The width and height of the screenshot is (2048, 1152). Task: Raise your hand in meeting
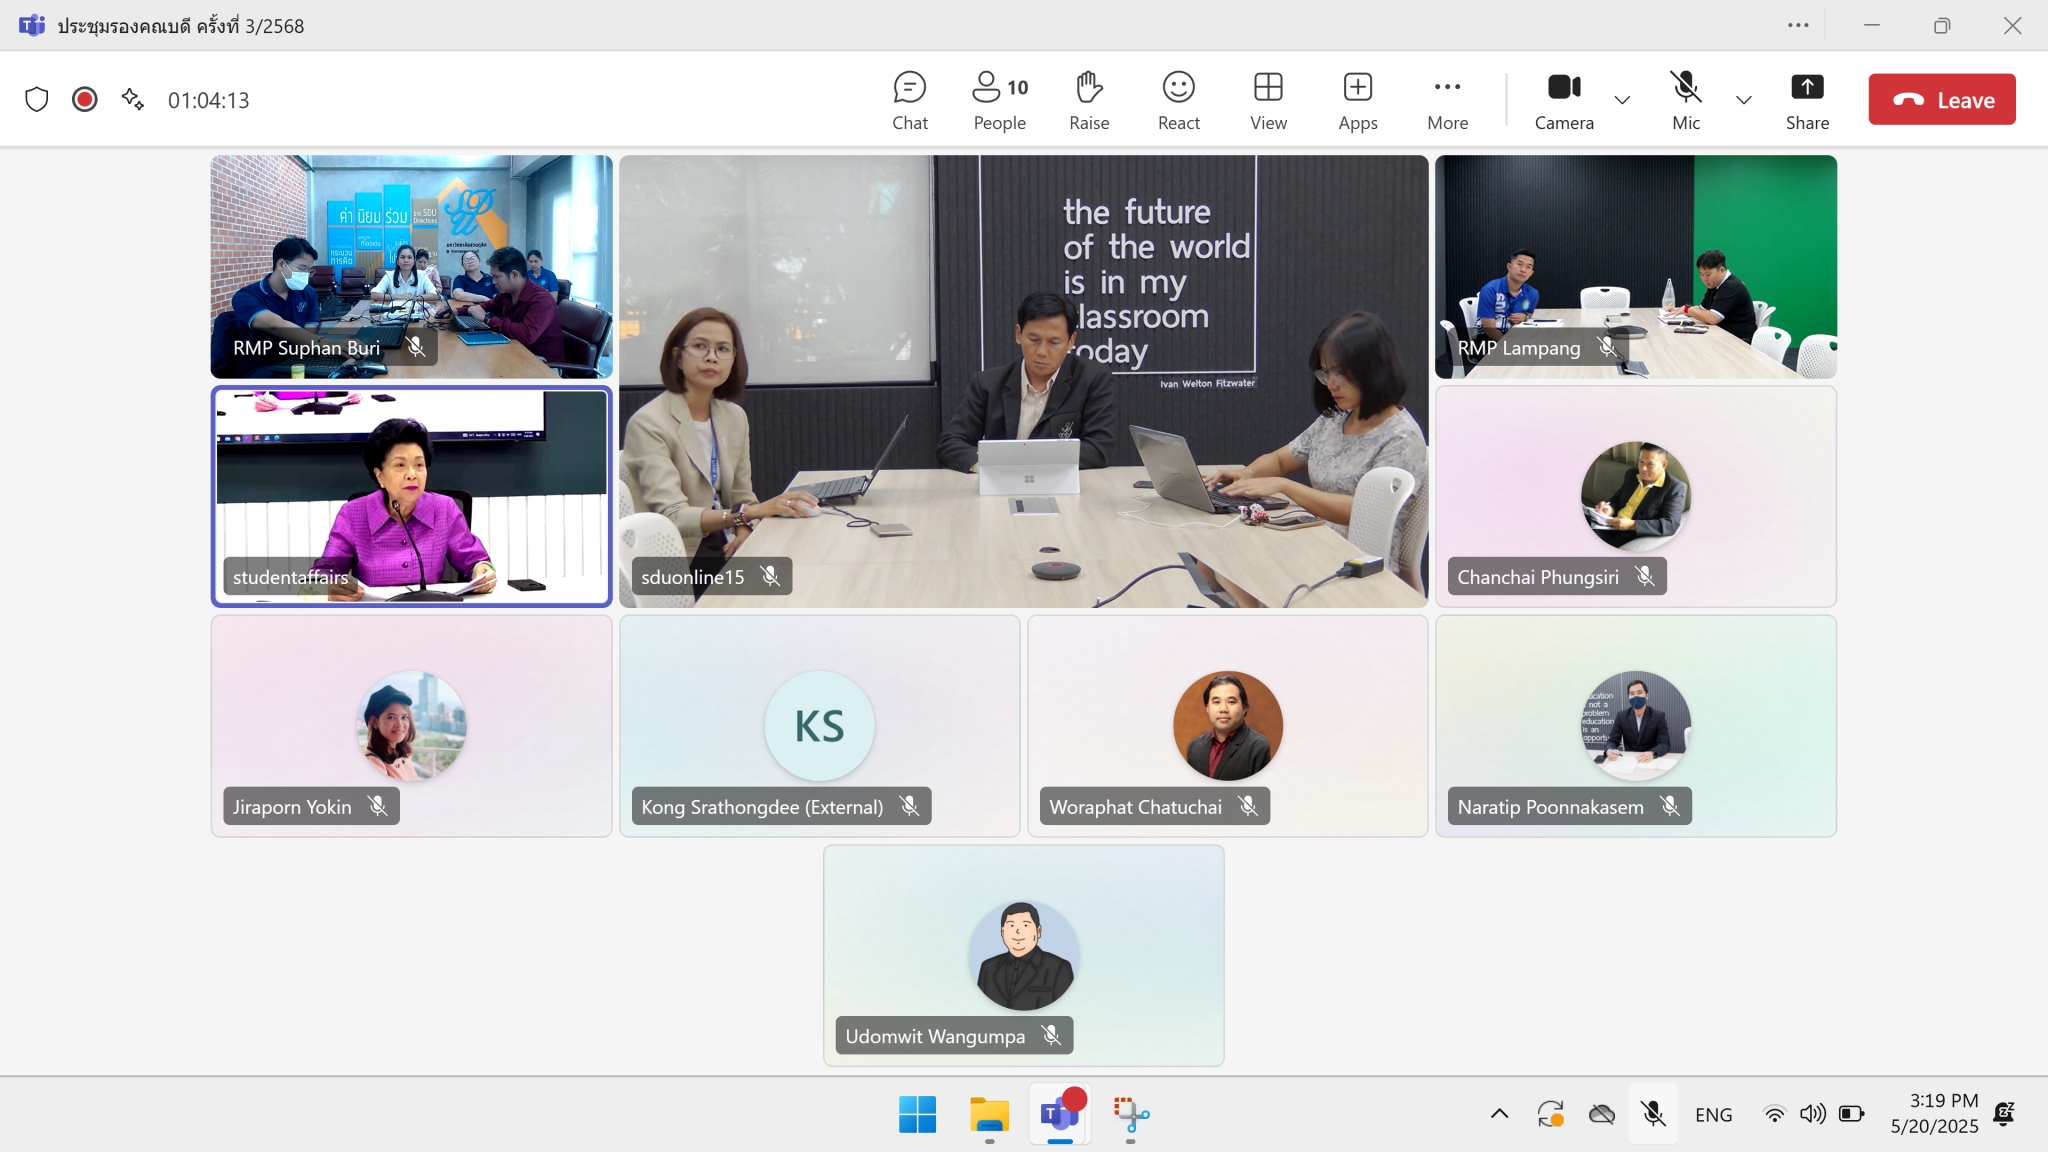coord(1089,100)
